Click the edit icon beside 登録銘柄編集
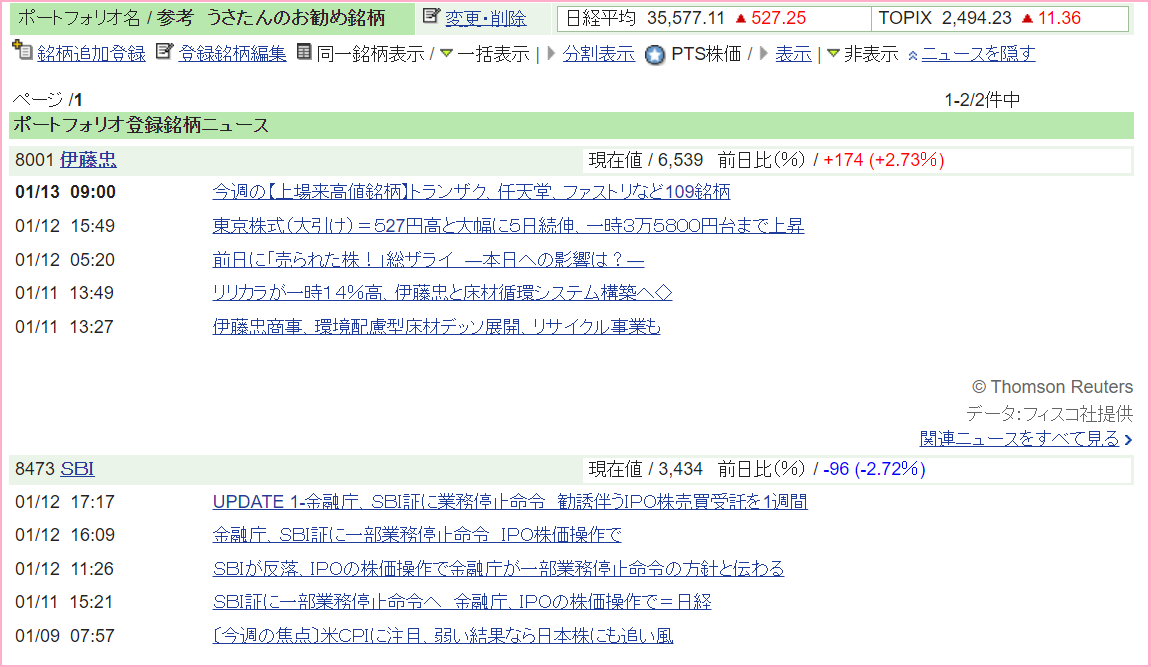The height and width of the screenshot is (667, 1151). pyautogui.click(x=164, y=51)
